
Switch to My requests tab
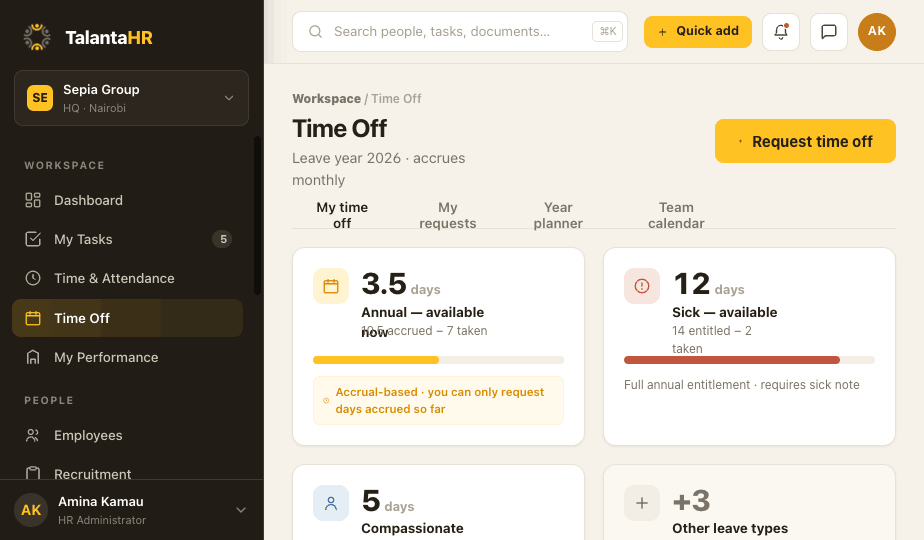point(447,215)
